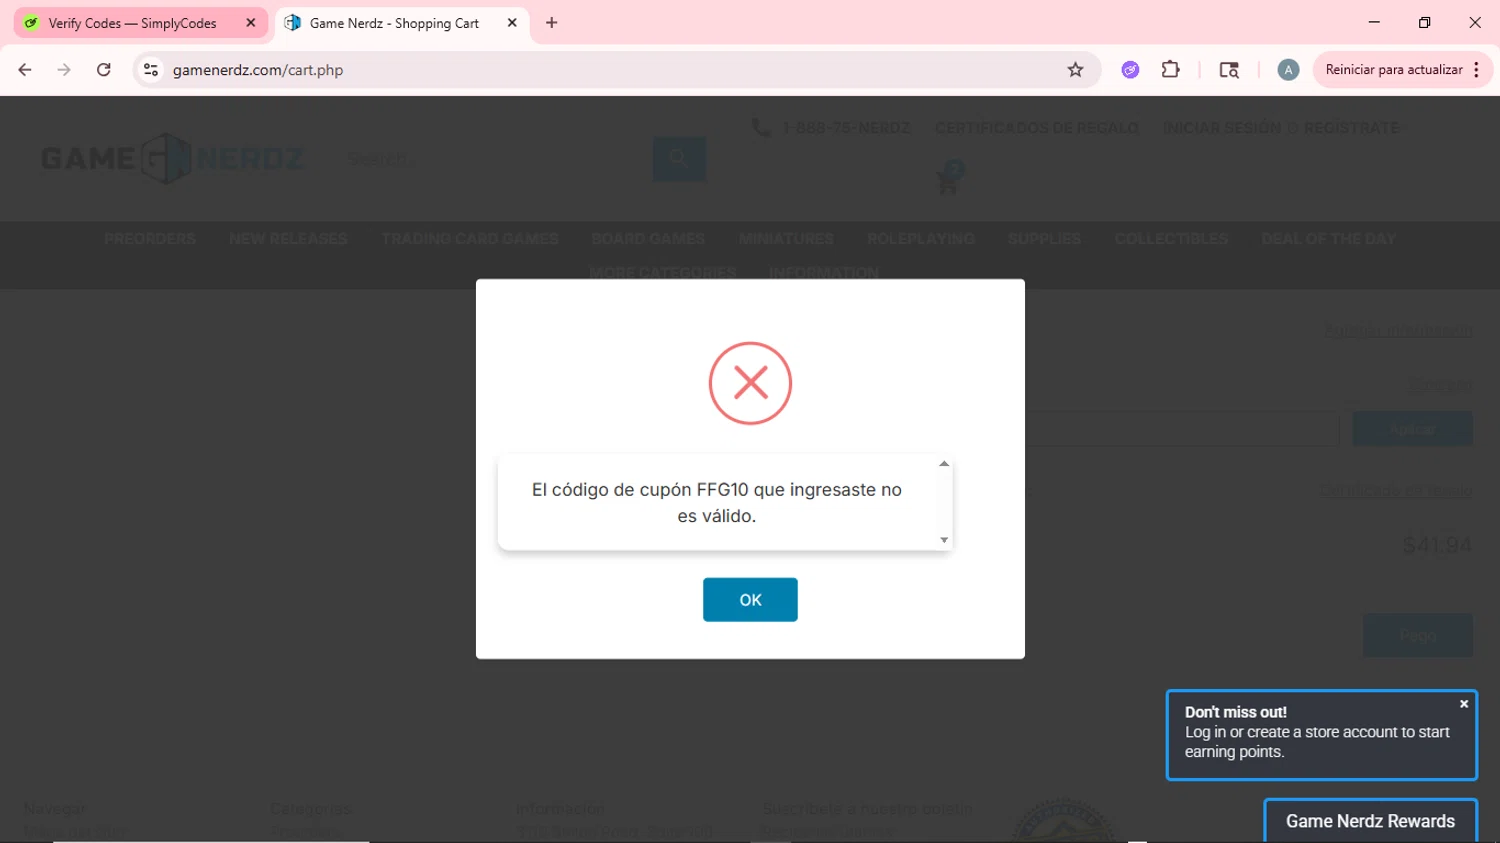Open Trading Card Games menu
1500x843 pixels.
point(470,239)
